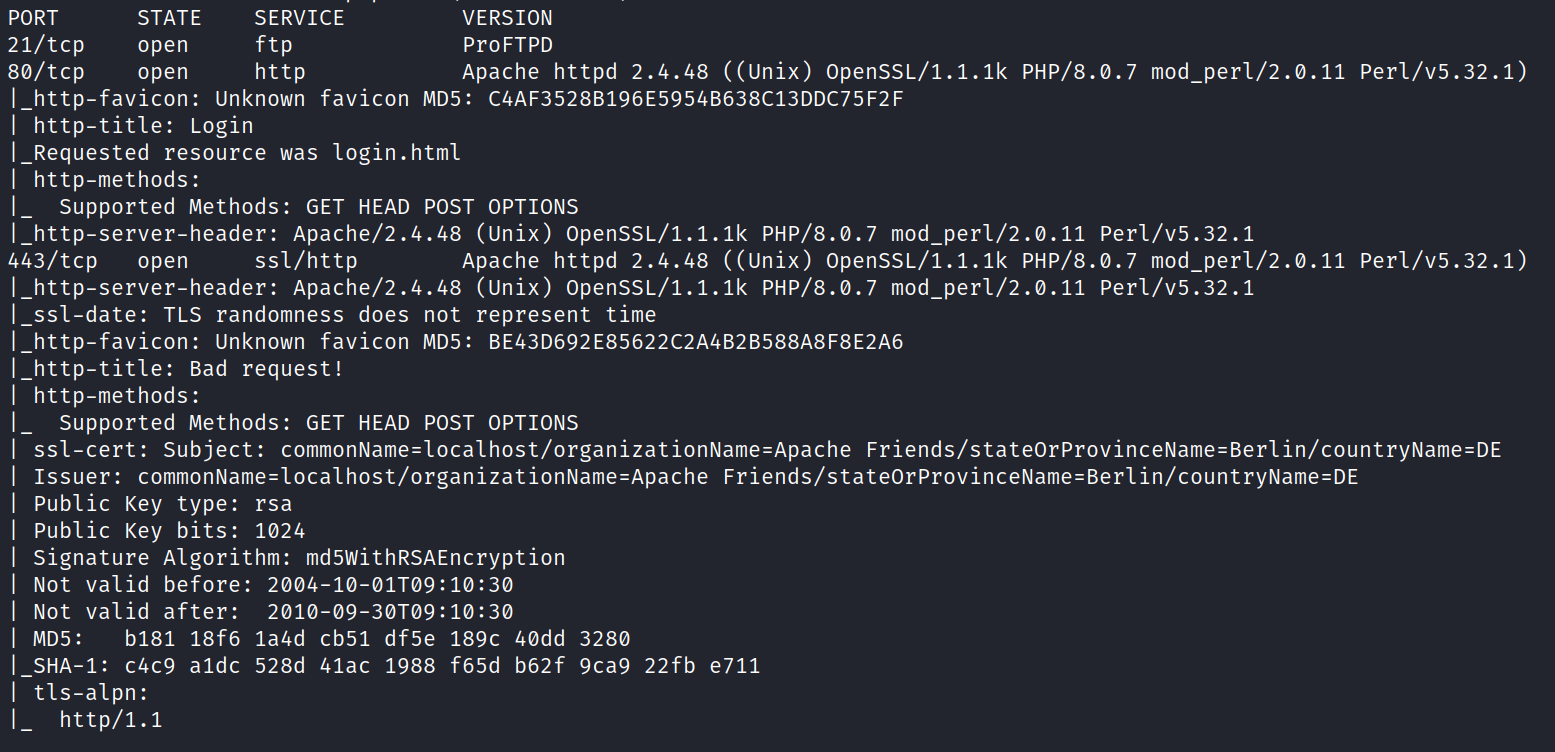Image resolution: width=1555 pixels, height=752 pixels.
Task: Click the STATE column header
Action: click(x=169, y=18)
